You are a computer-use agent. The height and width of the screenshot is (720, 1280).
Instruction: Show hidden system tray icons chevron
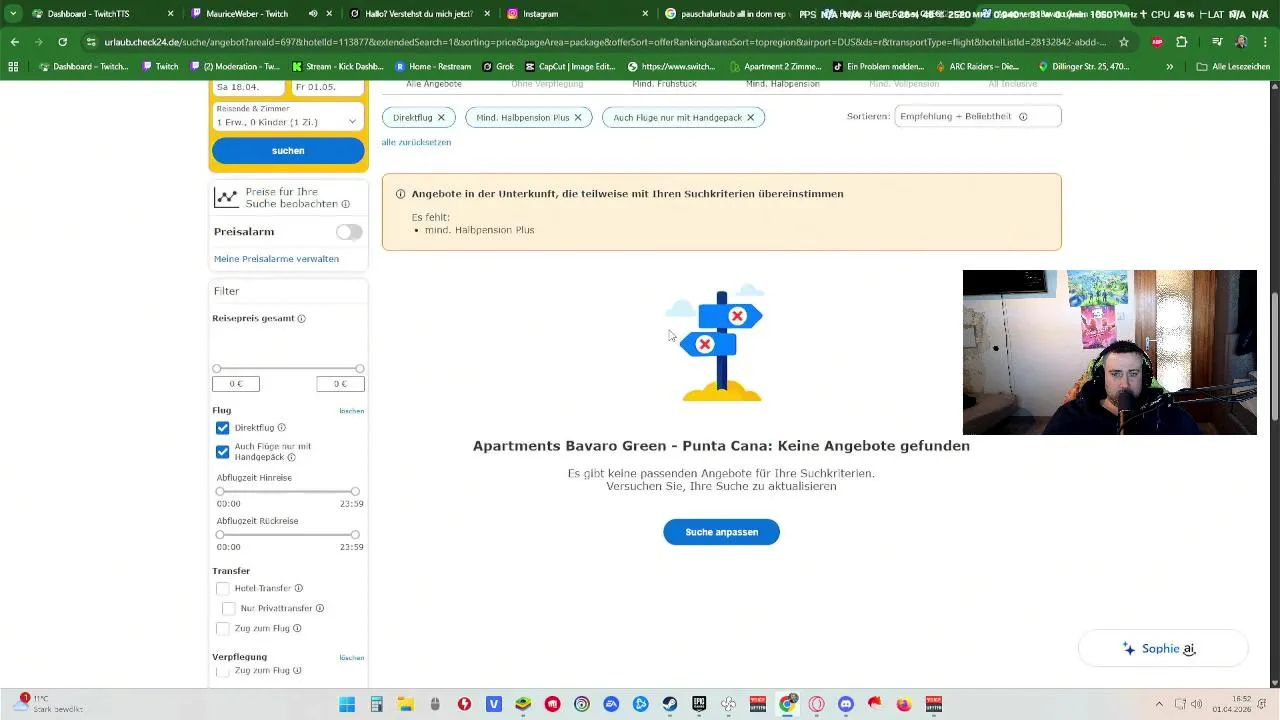1159,704
